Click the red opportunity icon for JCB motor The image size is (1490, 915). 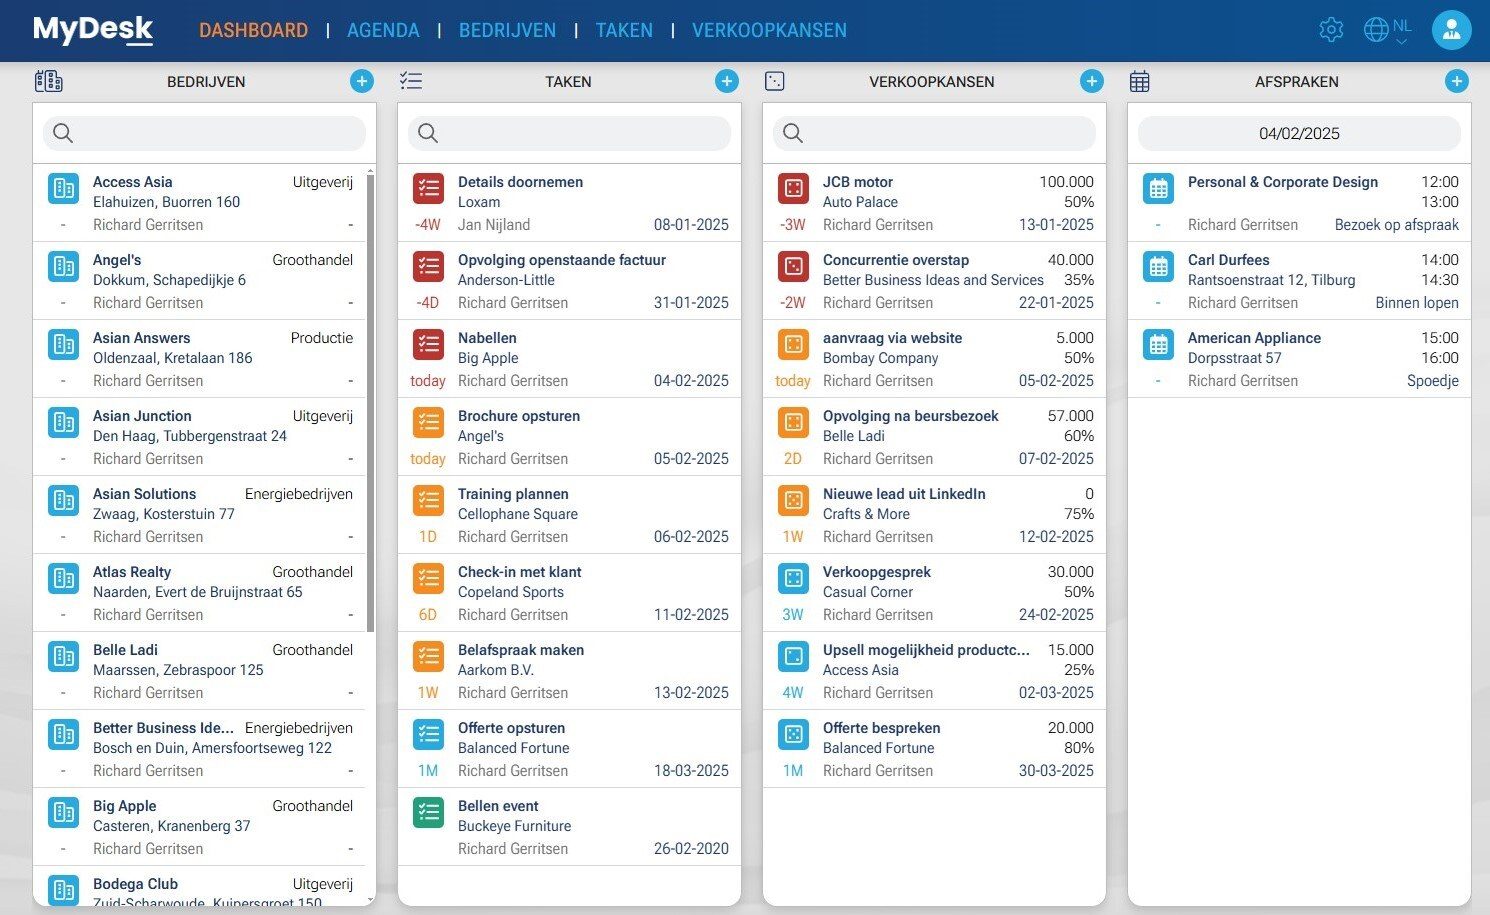click(793, 188)
